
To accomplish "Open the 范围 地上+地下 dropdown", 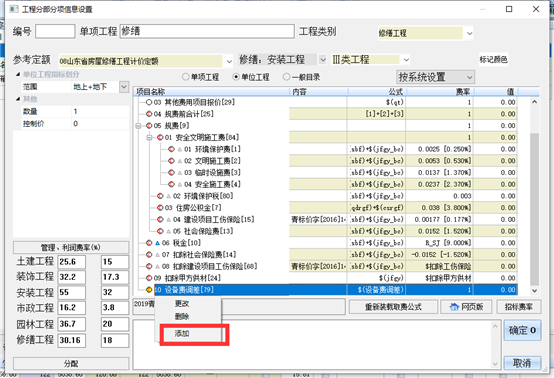I will click(124, 87).
